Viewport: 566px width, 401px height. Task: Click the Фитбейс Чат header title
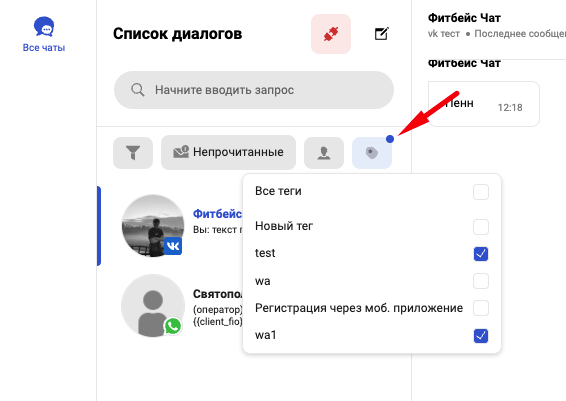point(464,18)
